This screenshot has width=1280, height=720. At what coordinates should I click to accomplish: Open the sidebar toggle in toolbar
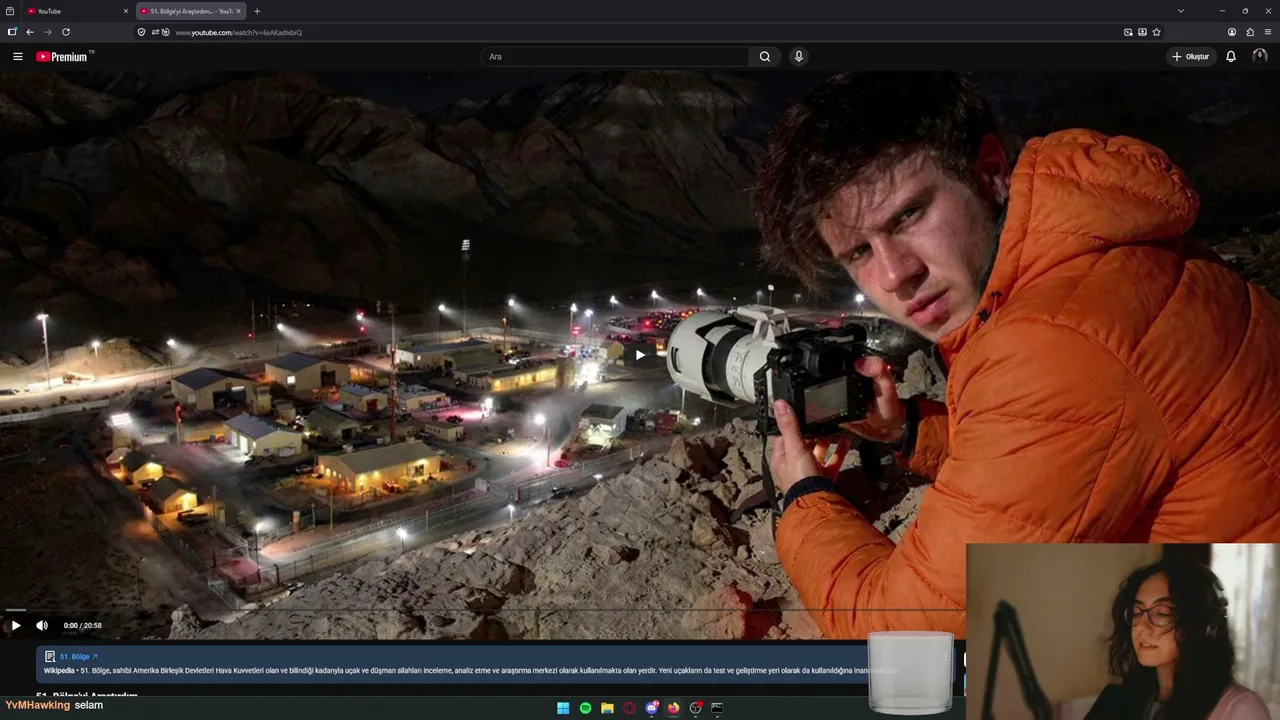coord(12,32)
